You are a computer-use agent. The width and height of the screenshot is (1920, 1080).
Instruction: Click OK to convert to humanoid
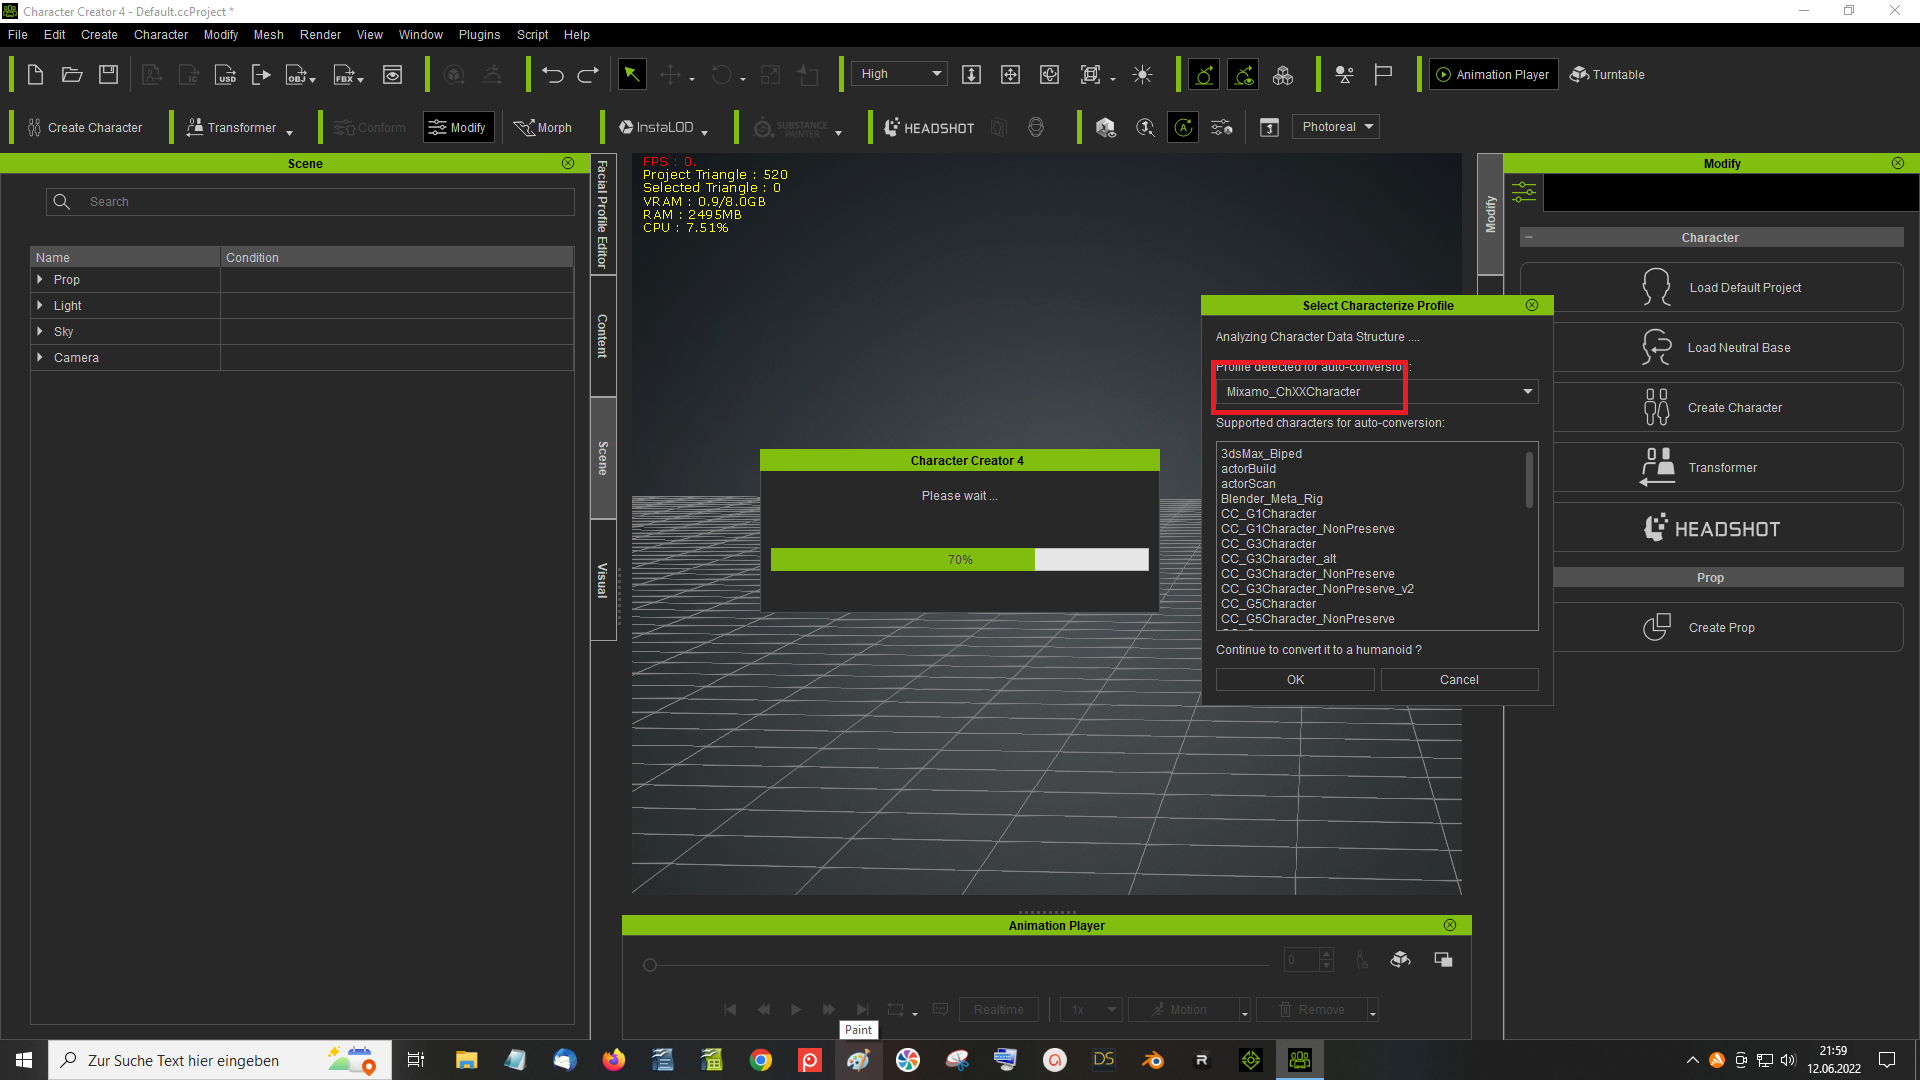1294,679
